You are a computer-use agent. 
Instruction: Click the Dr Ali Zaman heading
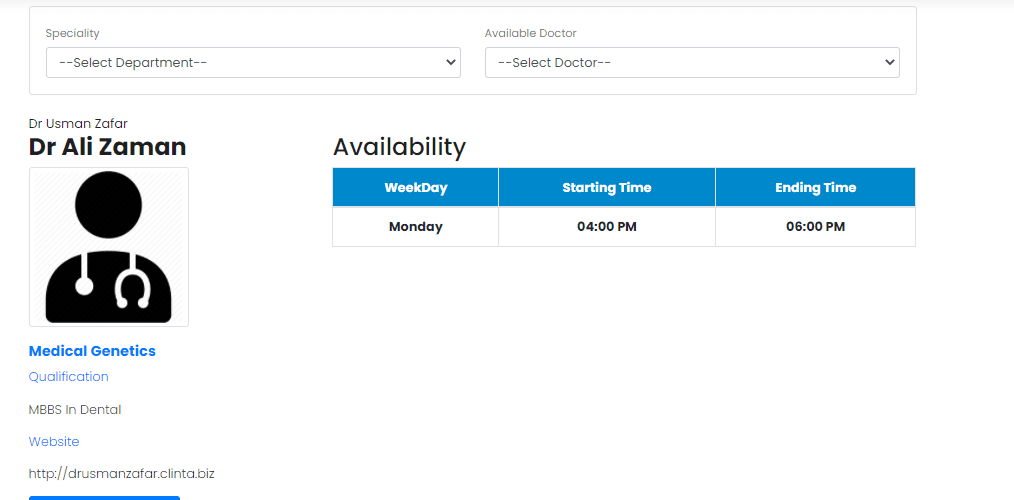point(107,147)
